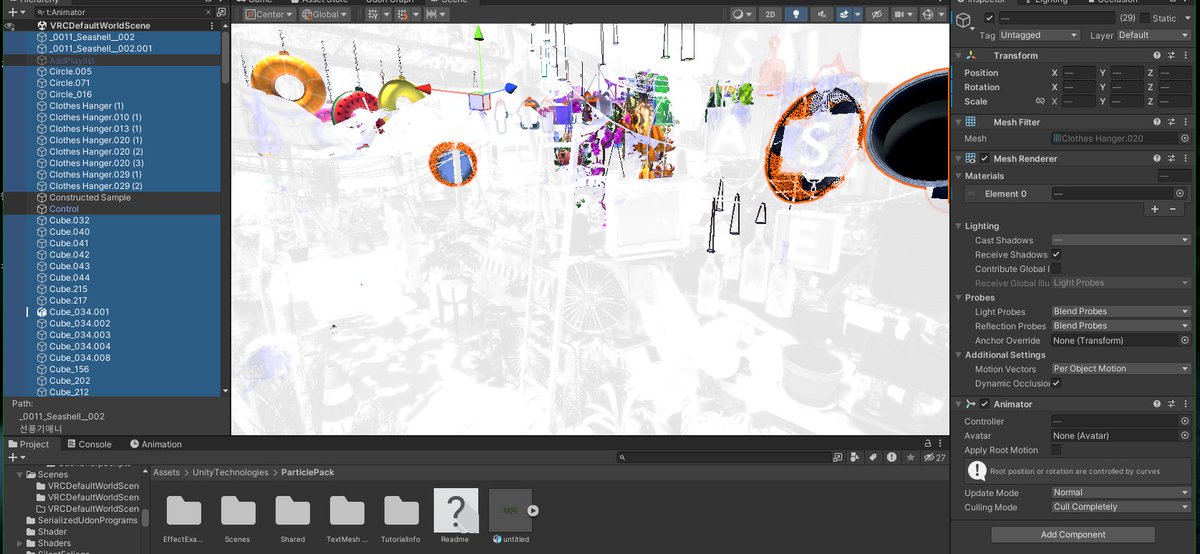
Task: Open Cast Shadows dropdown
Action: pos(1121,240)
